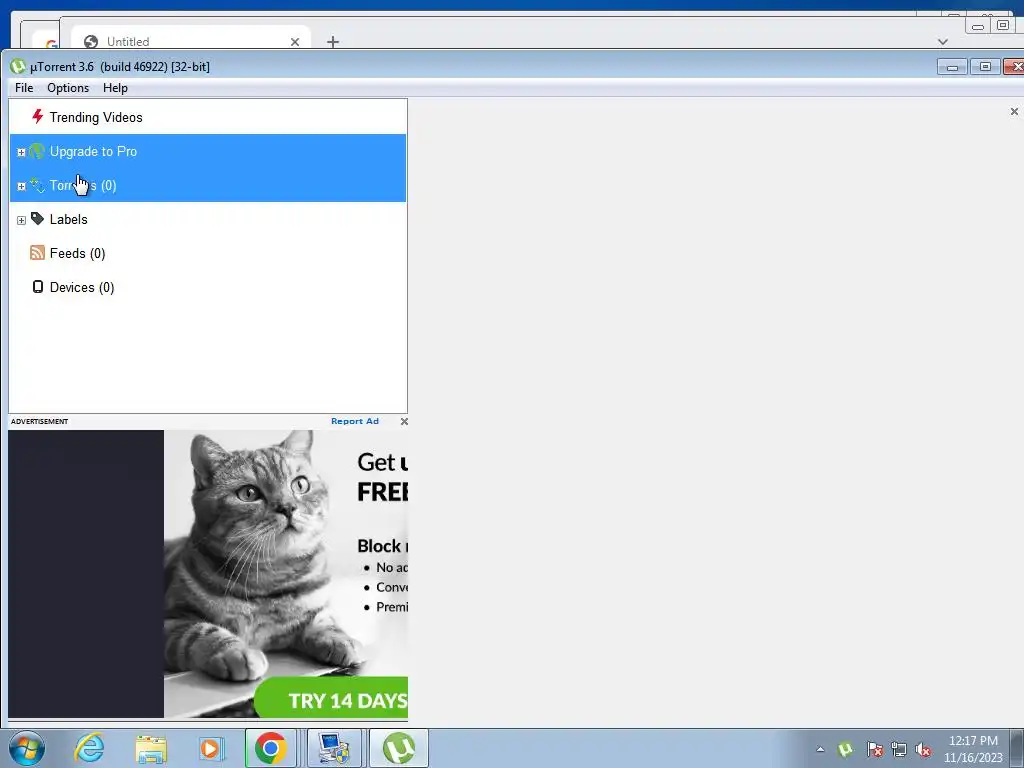This screenshot has height=768, width=1024.
Task: Switch to Chrome in the taskbar
Action: pos(270,748)
